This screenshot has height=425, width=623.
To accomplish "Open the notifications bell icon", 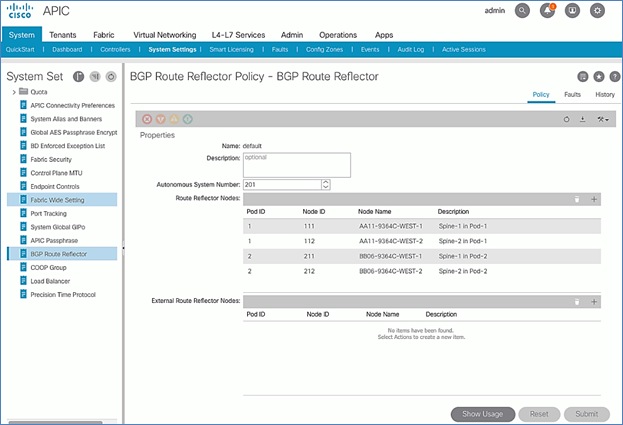I will [x=547, y=11].
